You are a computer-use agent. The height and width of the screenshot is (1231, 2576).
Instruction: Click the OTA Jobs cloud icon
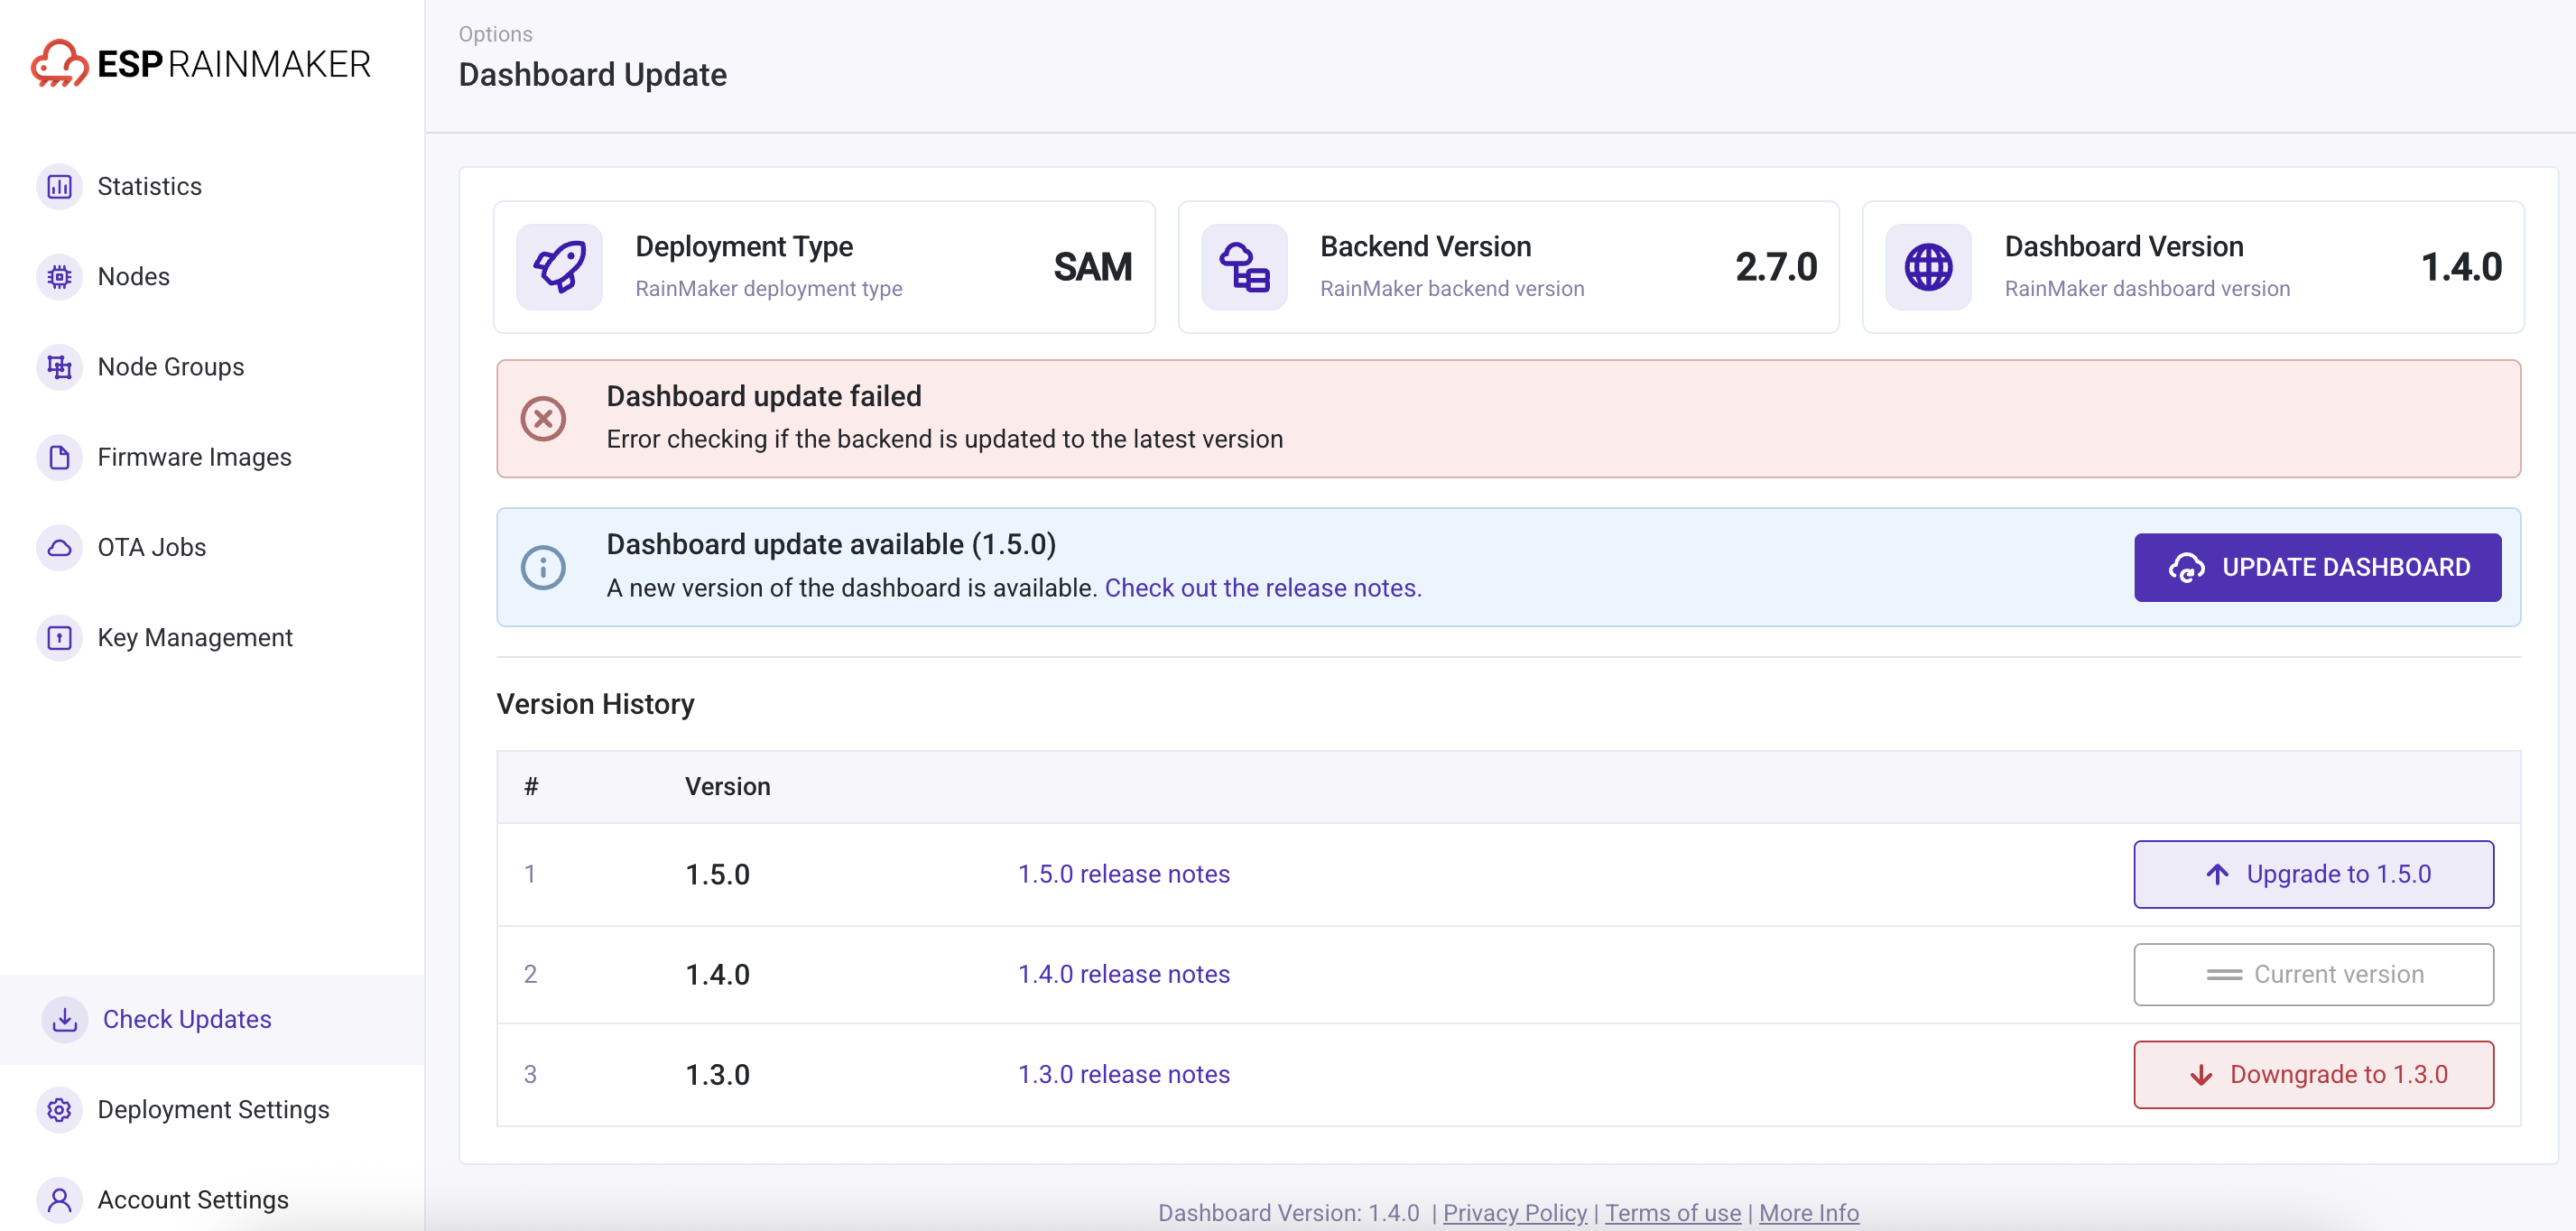(x=59, y=547)
